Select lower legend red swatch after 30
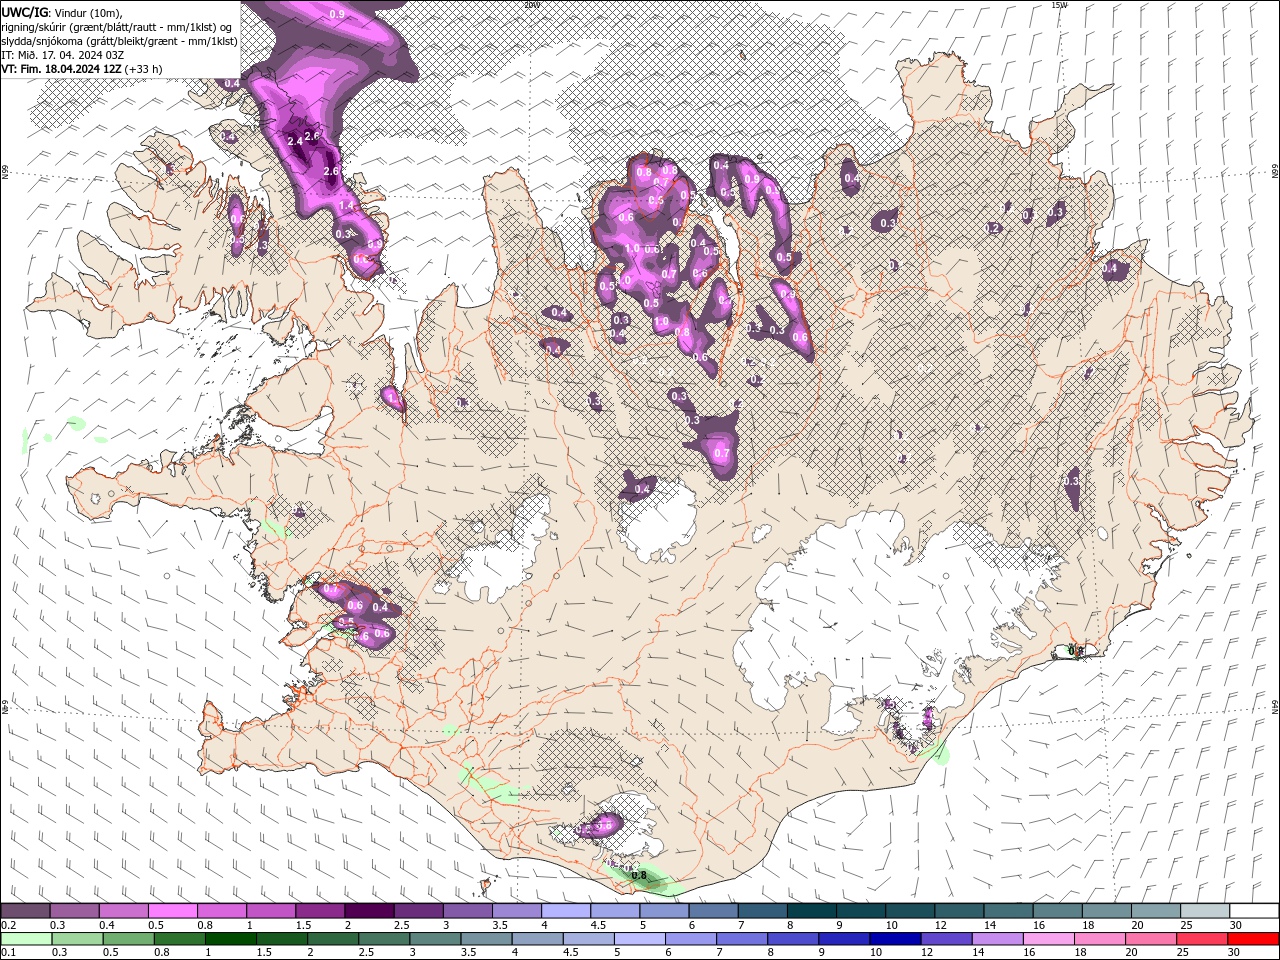The image size is (1280, 960). pos(1253,939)
